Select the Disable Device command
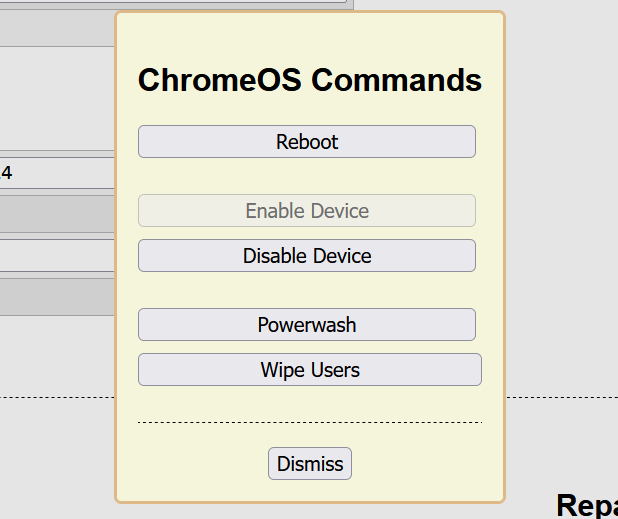Viewport: 618px width, 519px height. coord(307,256)
